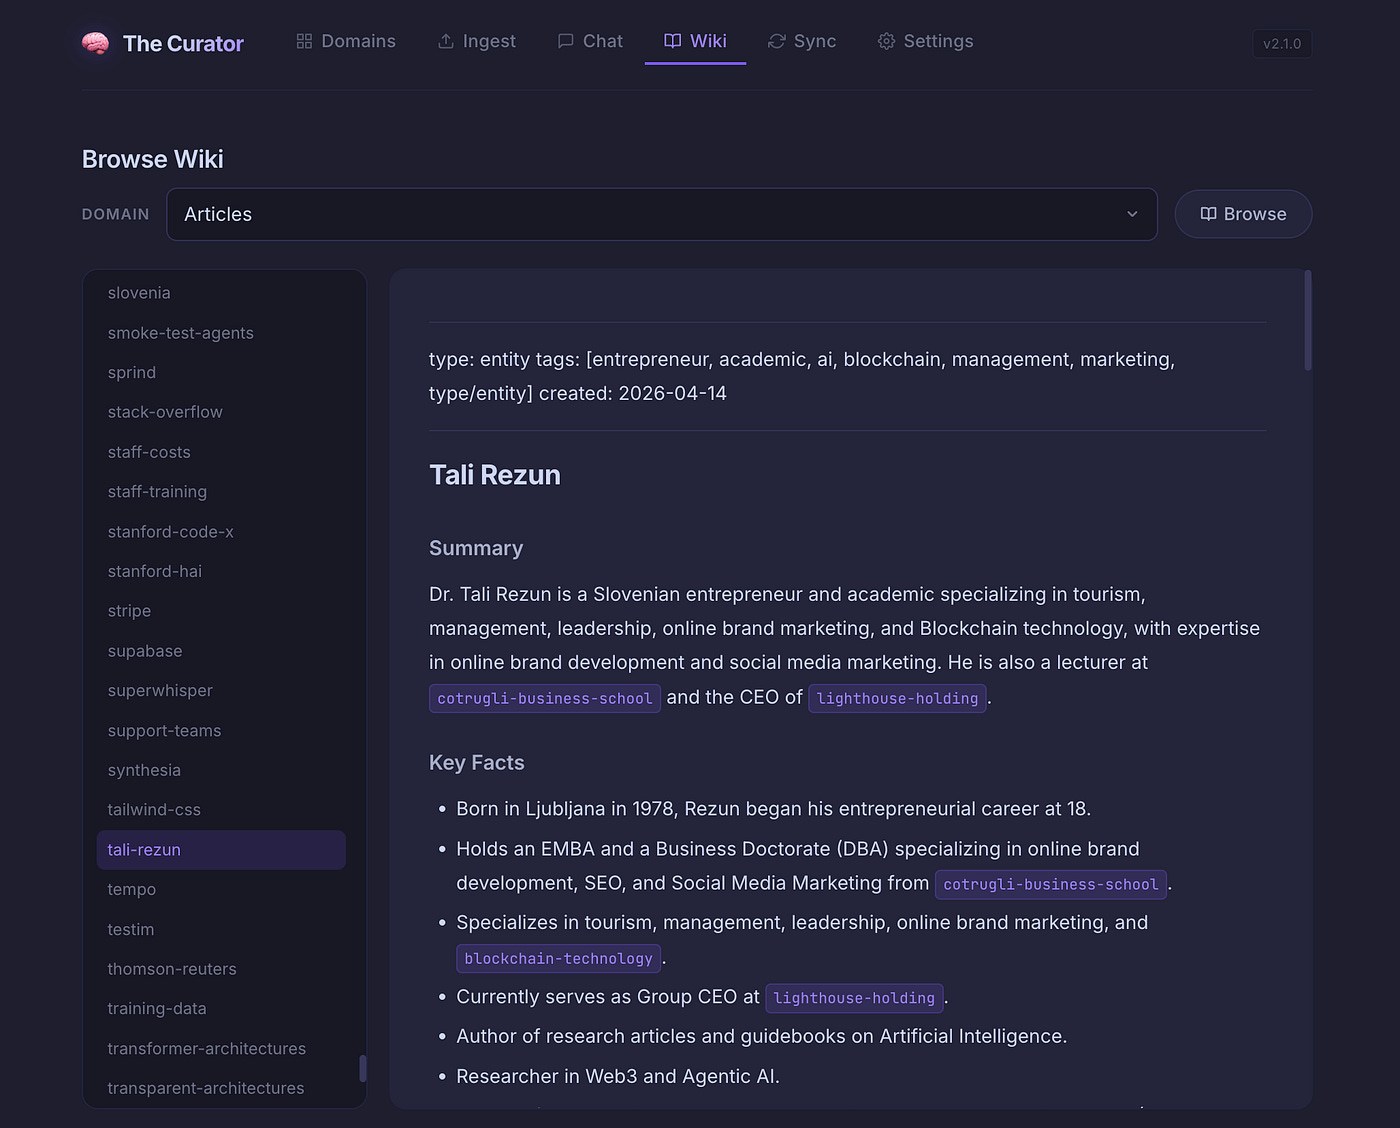Select testim in the sidebar
This screenshot has width=1400, height=1128.
point(221,930)
